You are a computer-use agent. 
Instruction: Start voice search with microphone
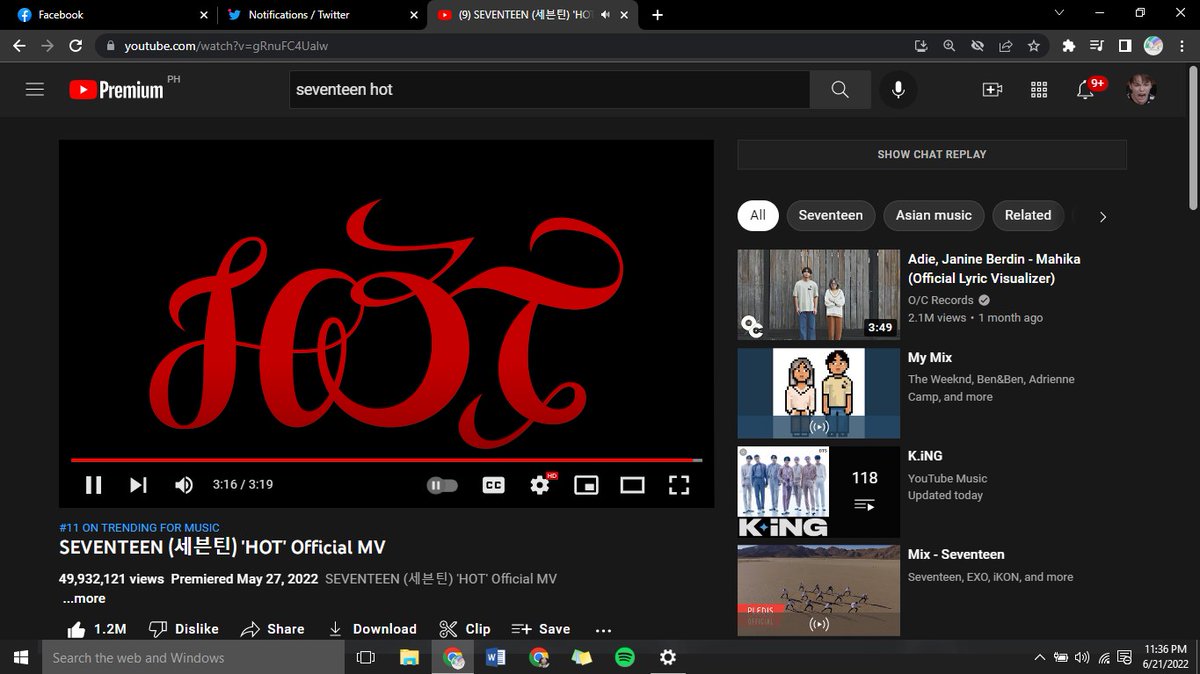(x=898, y=89)
